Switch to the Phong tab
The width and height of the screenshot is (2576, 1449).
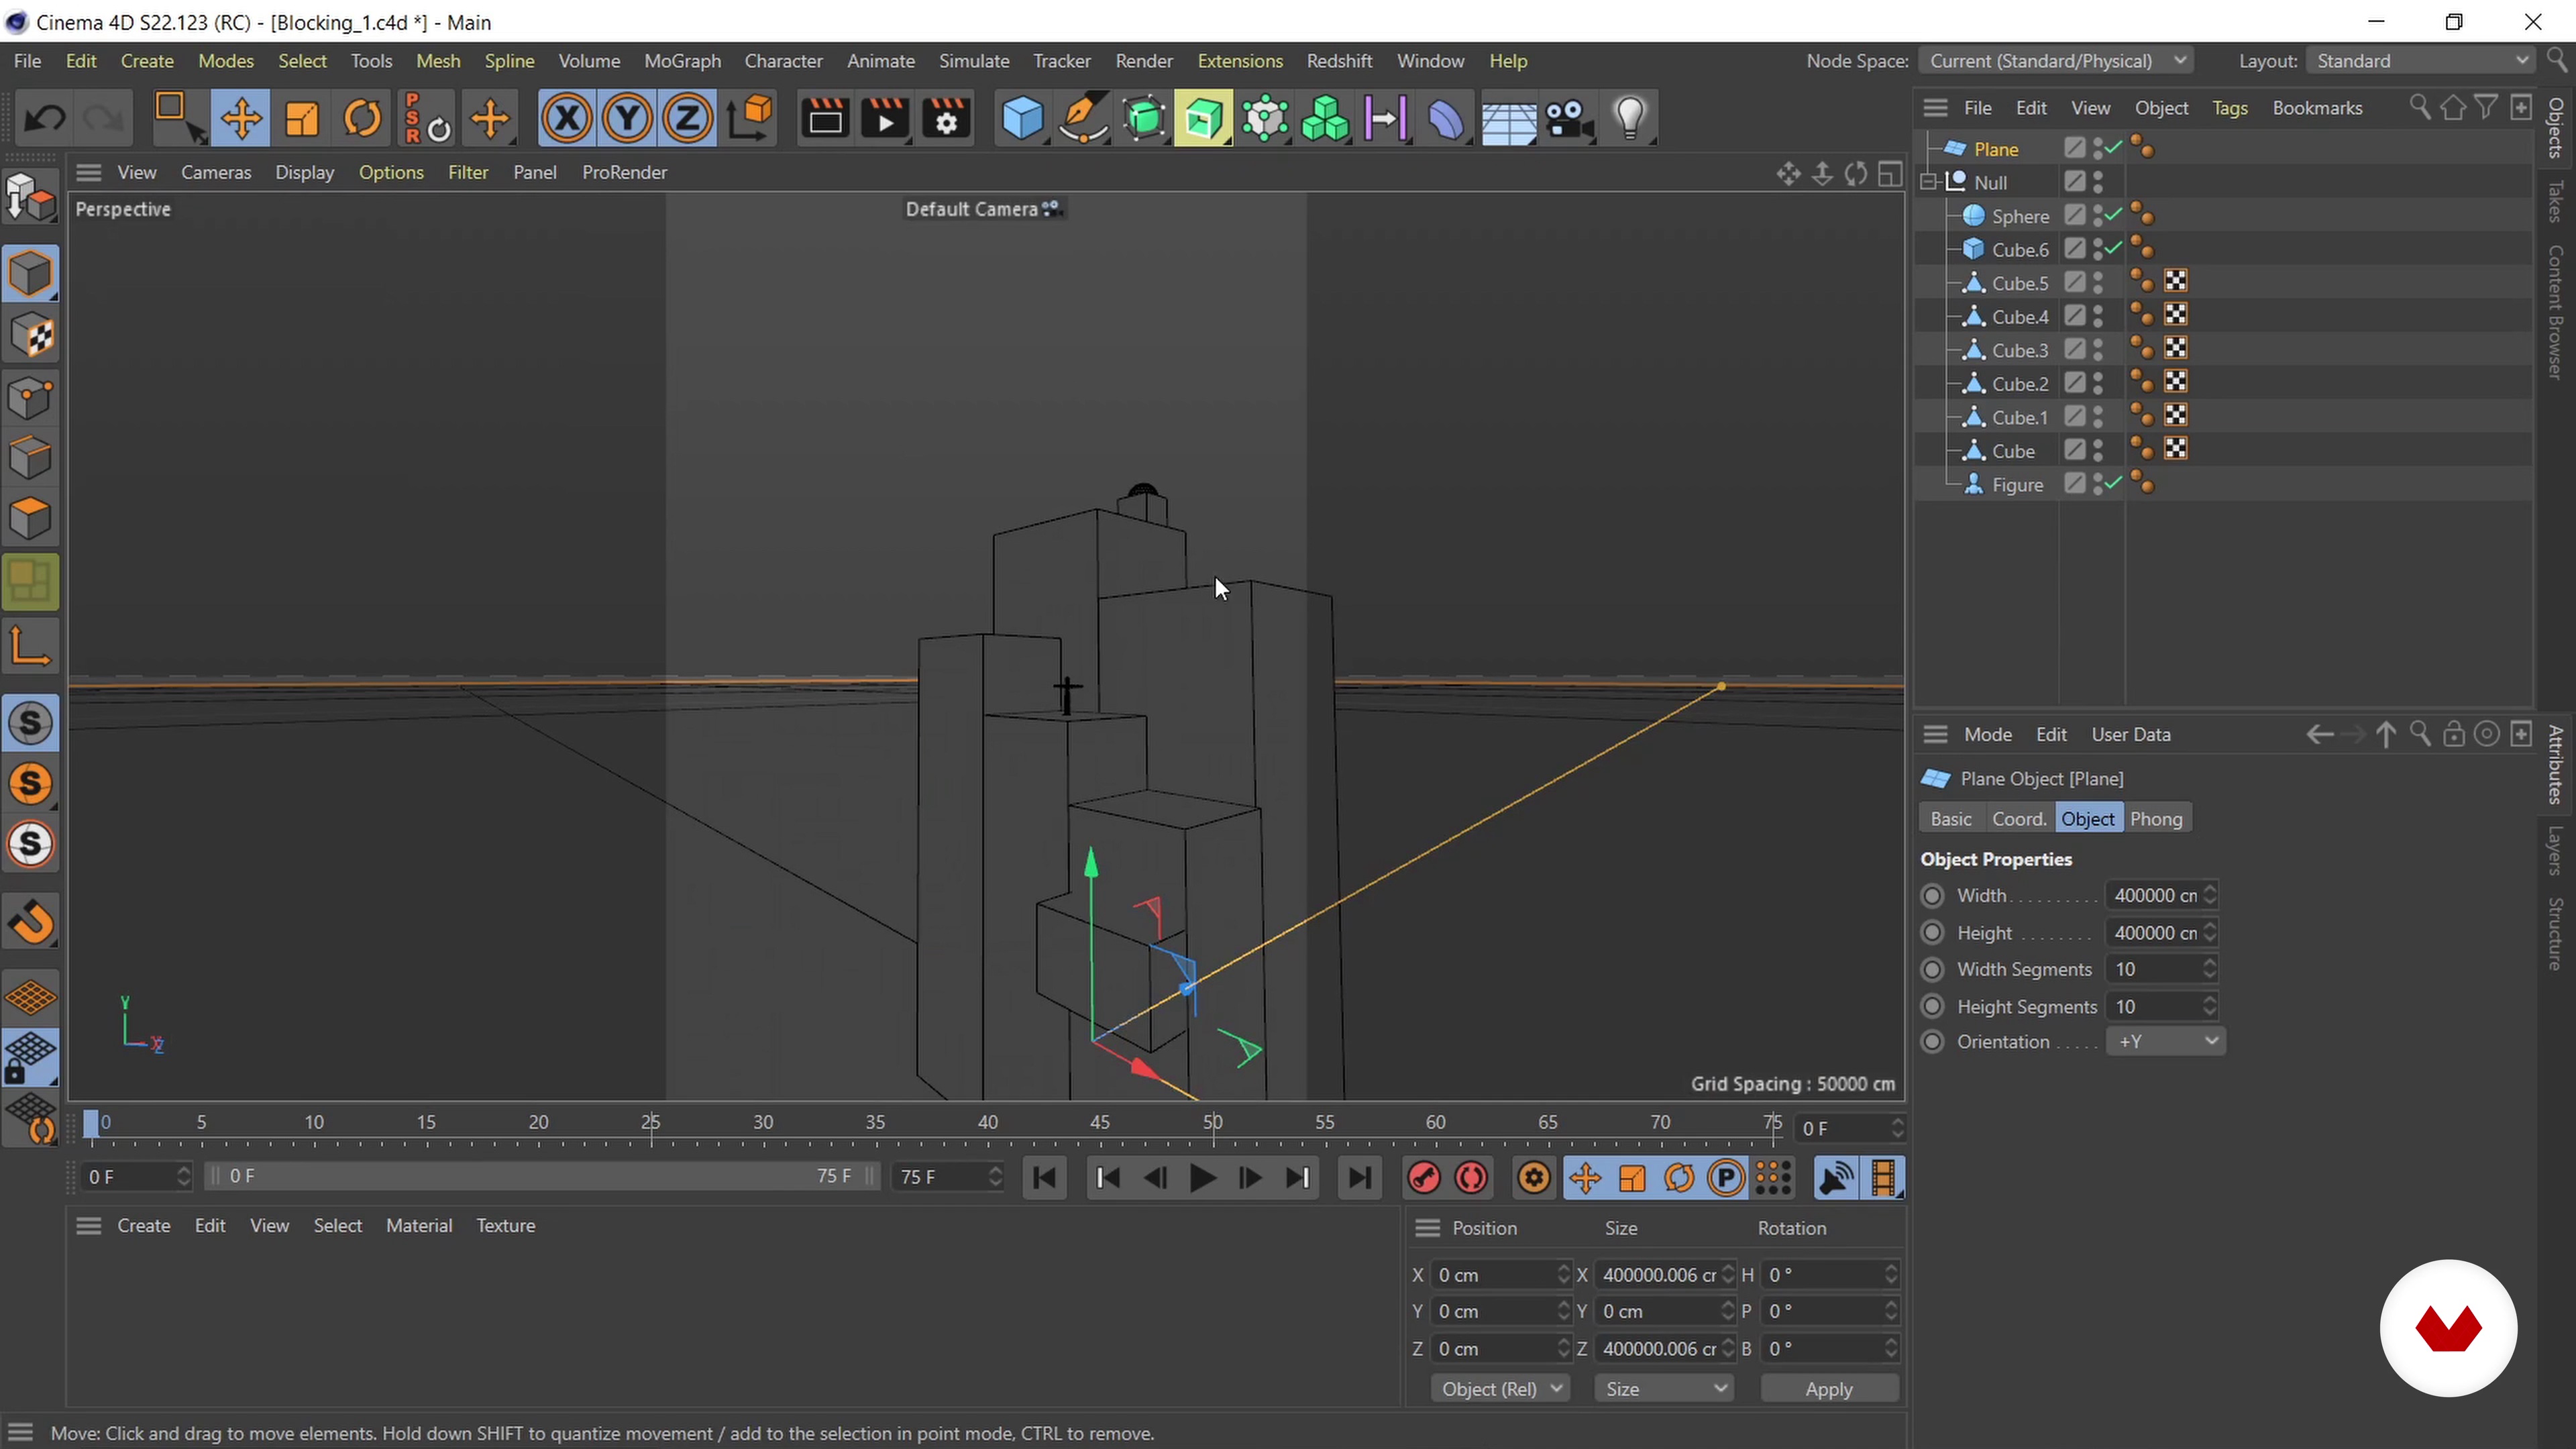pos(2156,819)
